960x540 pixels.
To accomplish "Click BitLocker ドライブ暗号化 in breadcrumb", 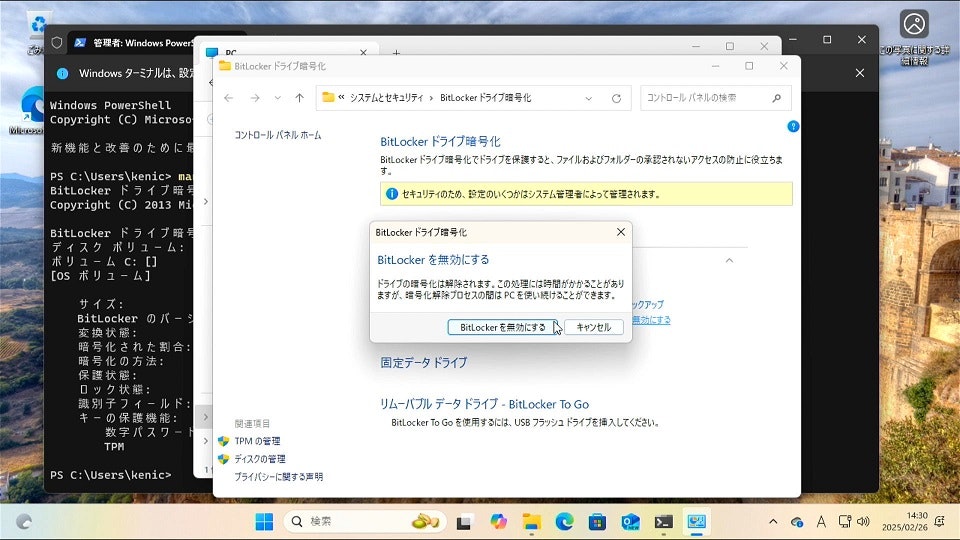I will 486,98.
